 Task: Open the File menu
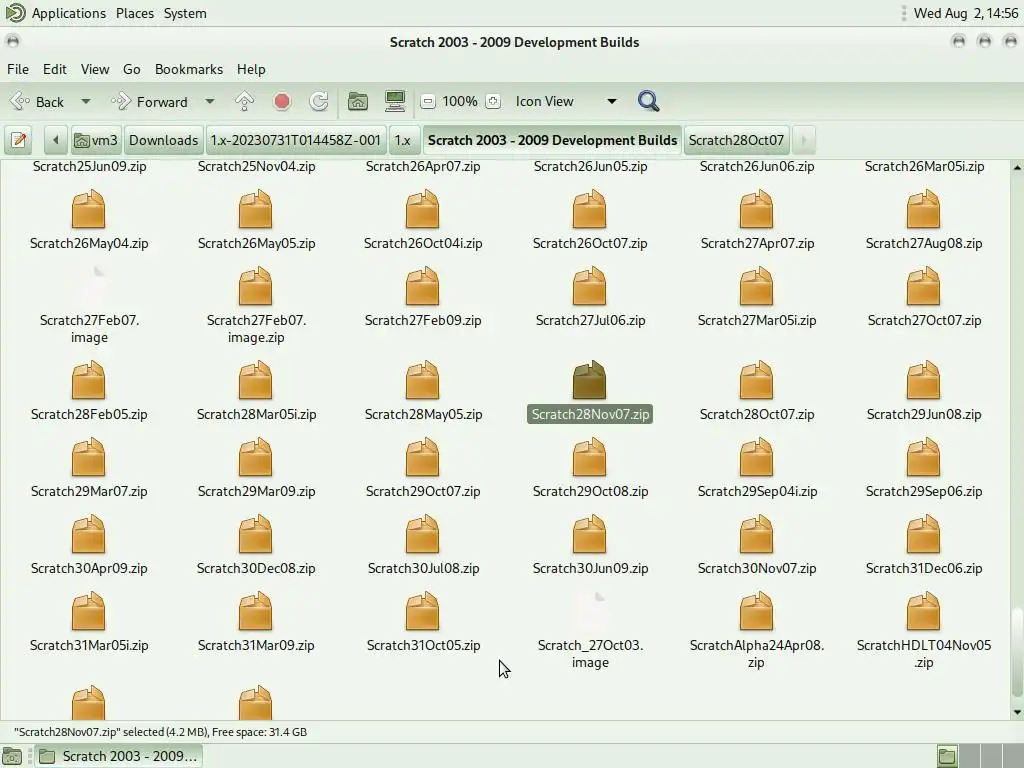tap(18, 69)
